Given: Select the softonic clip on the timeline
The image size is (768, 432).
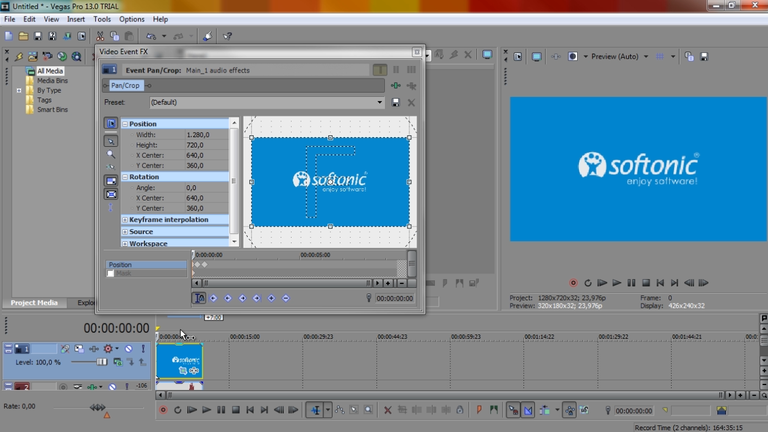Looking at the screenshot, I should pyautogui.click(x=180, y=361).
